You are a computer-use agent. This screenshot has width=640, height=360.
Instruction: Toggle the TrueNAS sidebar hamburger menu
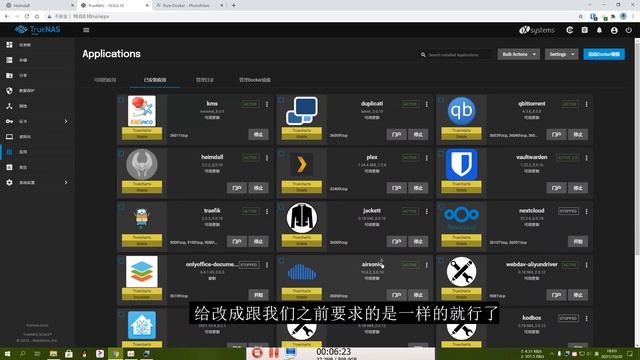[86, 30]
